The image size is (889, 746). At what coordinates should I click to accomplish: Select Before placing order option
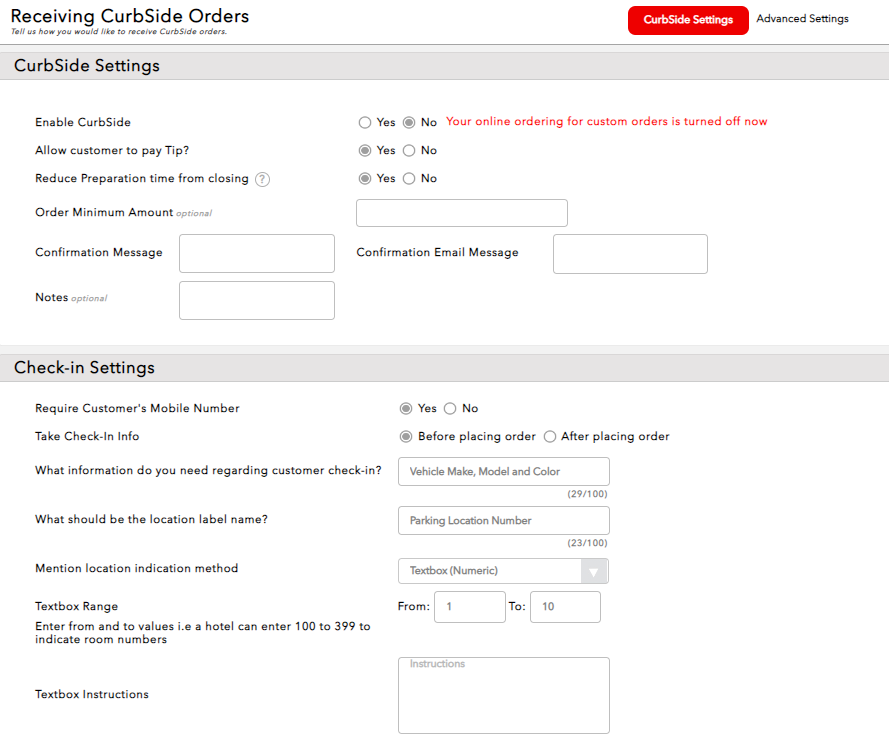[406, 436]
